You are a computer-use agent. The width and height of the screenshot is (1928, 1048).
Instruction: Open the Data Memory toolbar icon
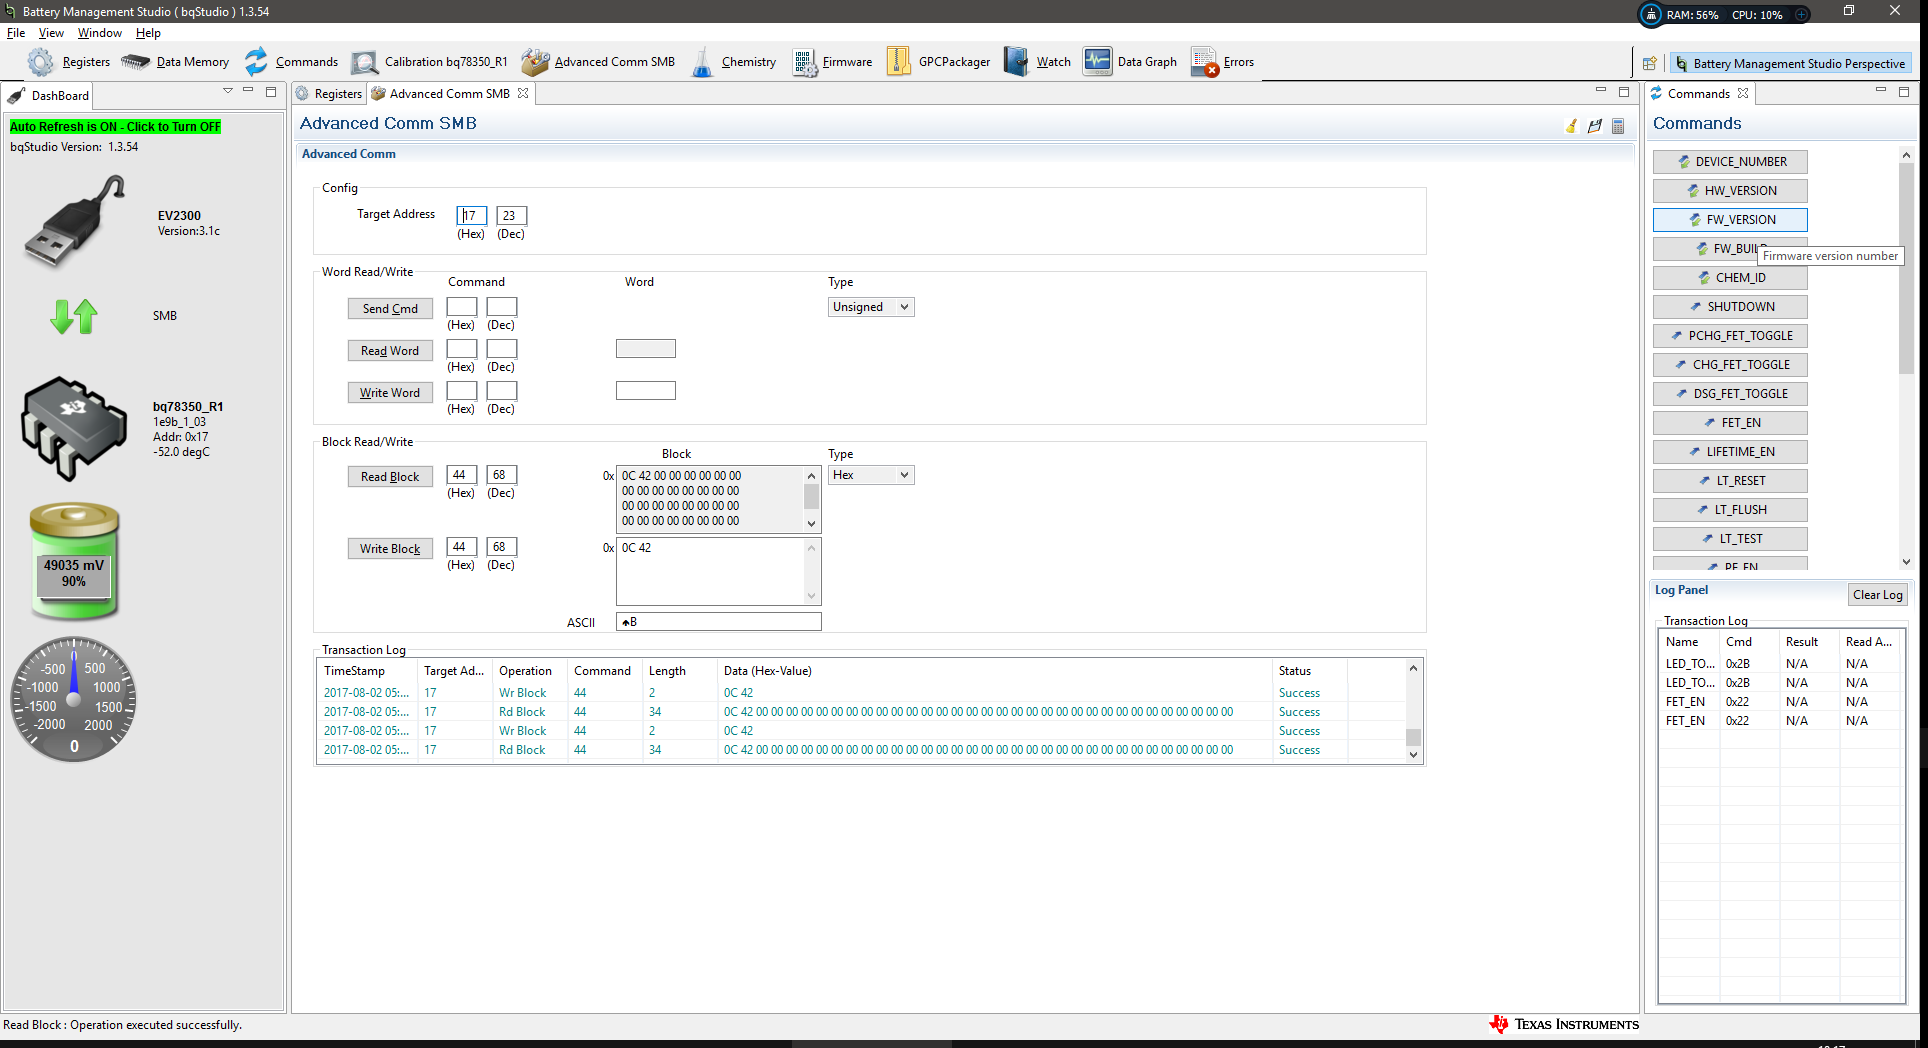[x=175, y=62]
